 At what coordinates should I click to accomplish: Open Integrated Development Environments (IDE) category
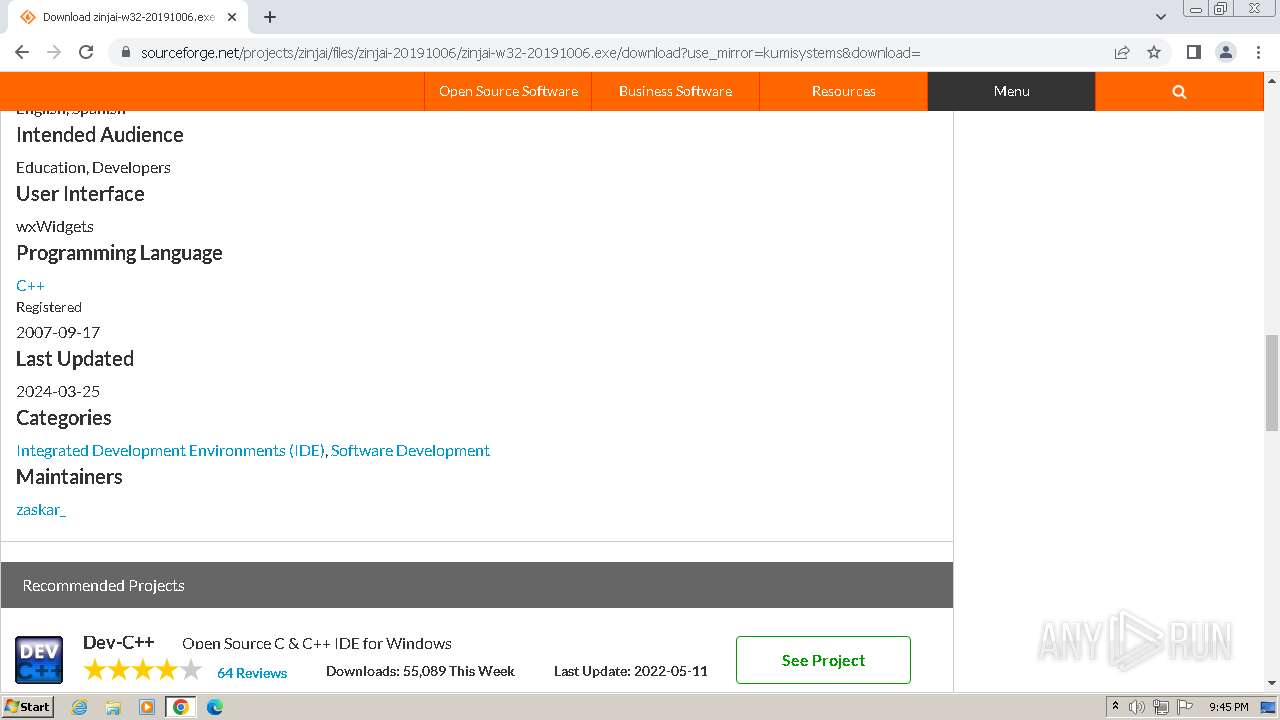pos(170,450)
